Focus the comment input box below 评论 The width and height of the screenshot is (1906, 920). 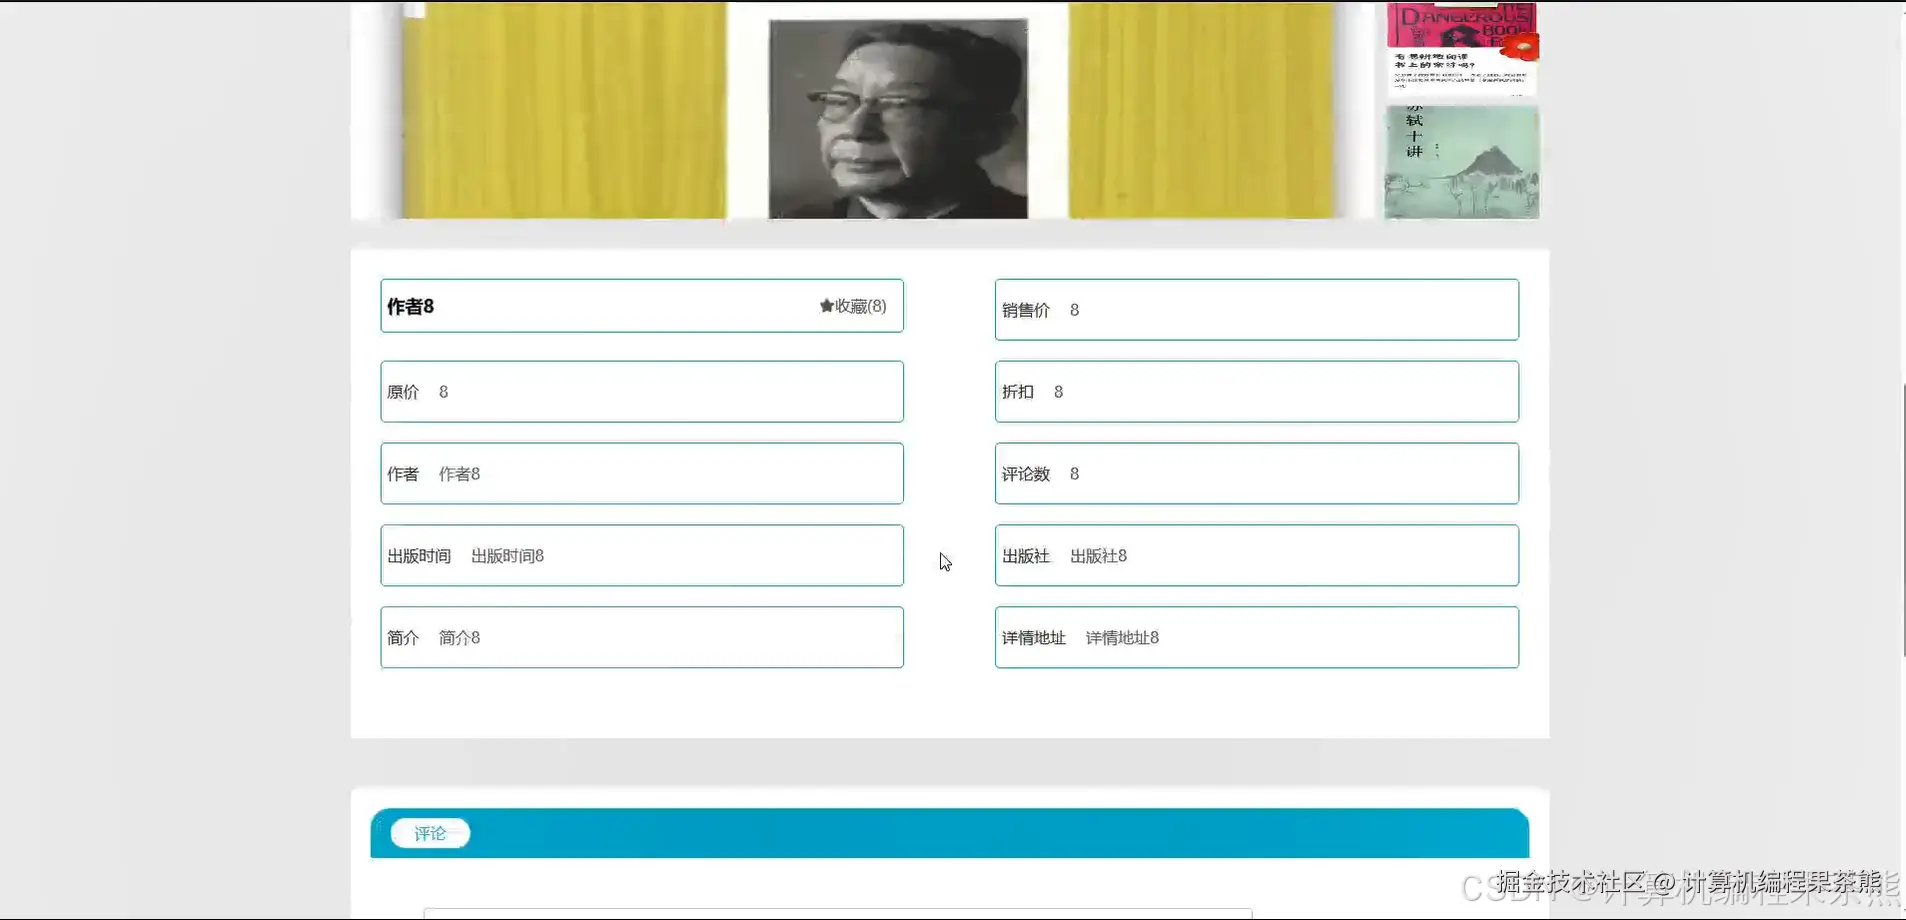[838, 914]
